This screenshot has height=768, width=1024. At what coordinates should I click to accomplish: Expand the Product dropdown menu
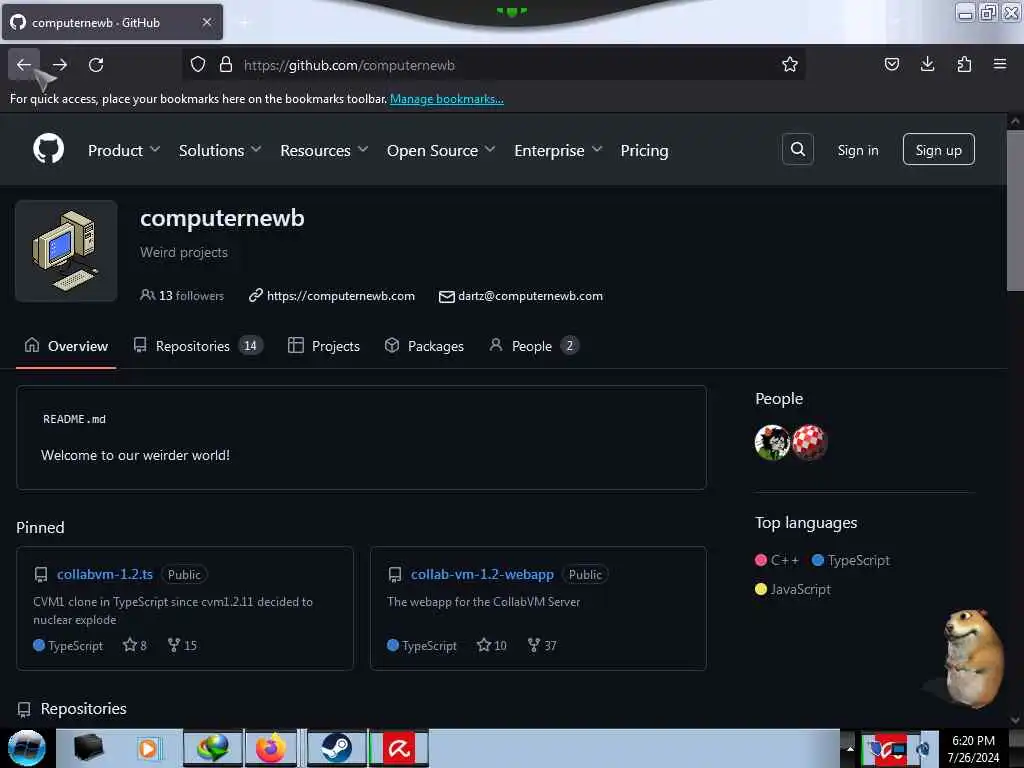(x=124, y=150)
